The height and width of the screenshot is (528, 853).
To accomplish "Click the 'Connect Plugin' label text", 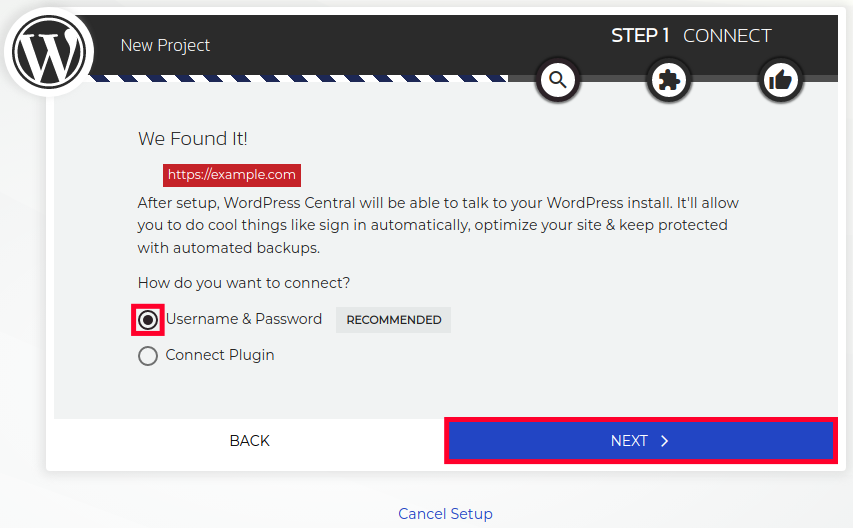I will coord(220,355).
